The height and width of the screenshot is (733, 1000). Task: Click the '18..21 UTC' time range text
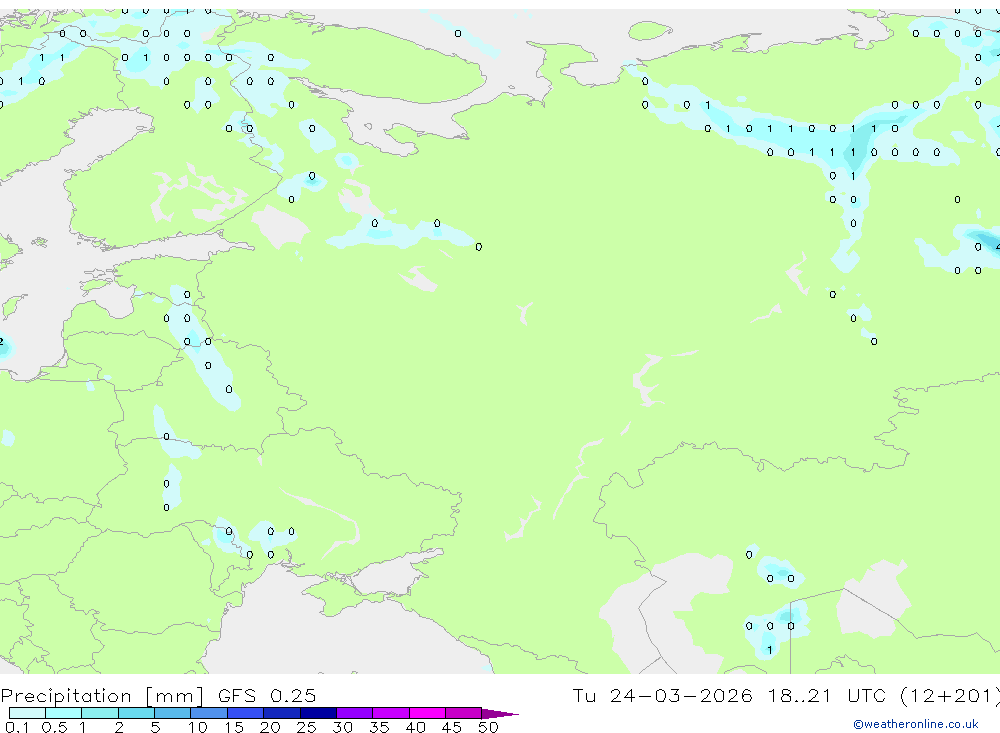(828, 695)
